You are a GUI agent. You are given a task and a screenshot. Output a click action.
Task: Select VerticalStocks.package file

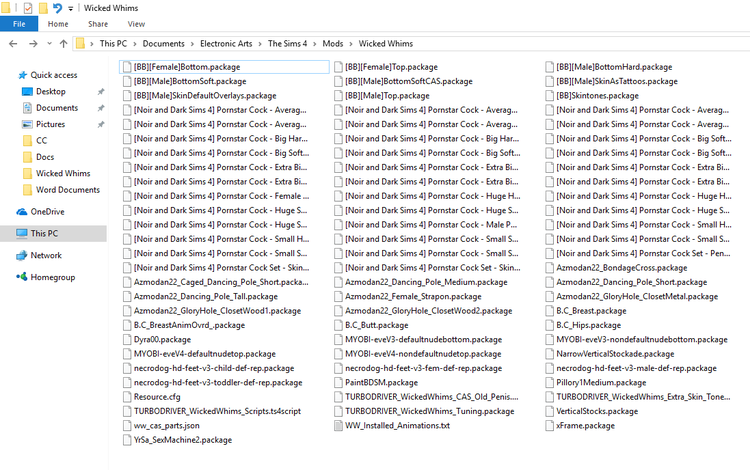(597, 411)
